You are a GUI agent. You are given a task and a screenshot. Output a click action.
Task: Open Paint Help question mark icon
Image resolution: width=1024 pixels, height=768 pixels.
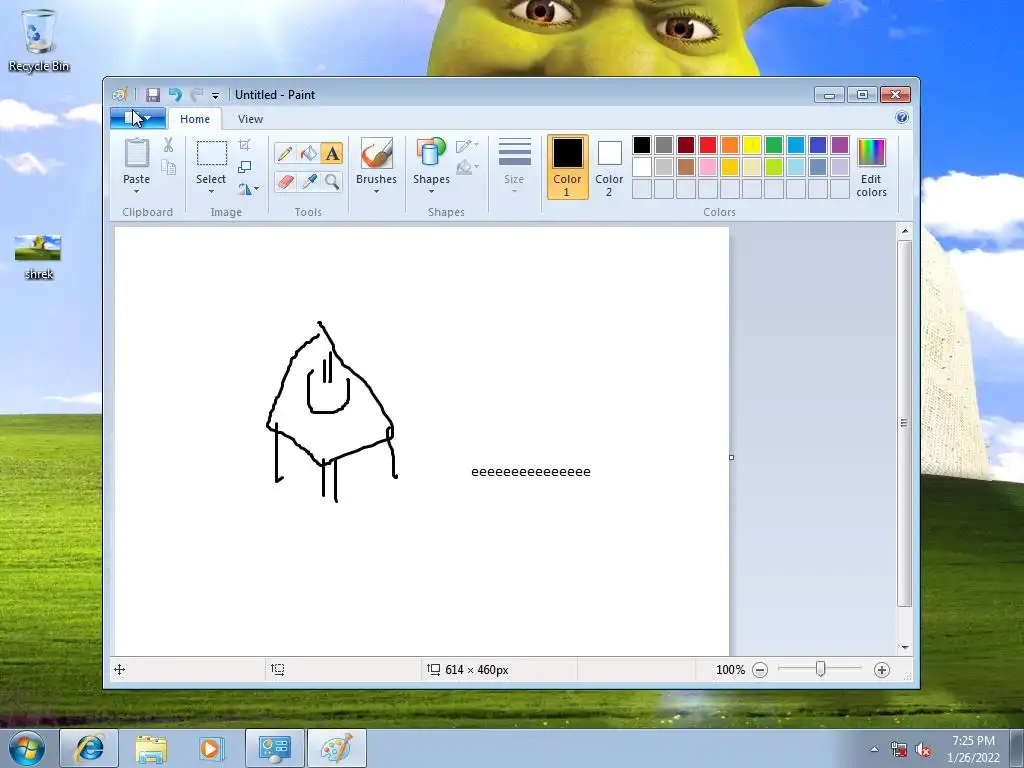click(x=902, y=118)
